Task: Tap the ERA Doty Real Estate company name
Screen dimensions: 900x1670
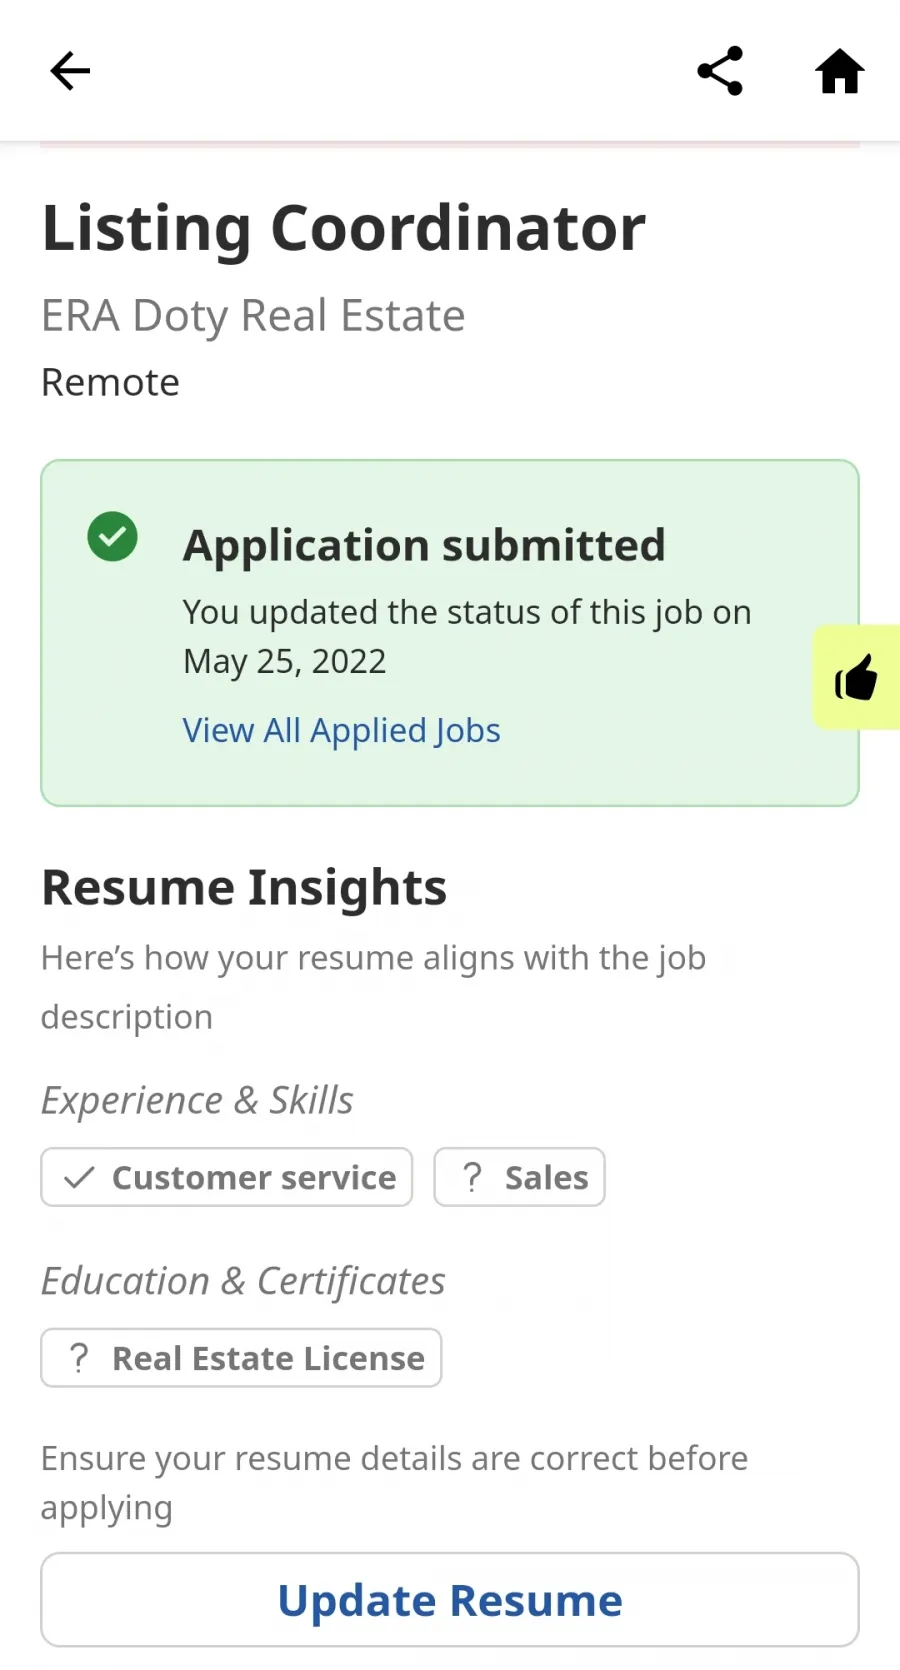Action: (x=253, y=316)
